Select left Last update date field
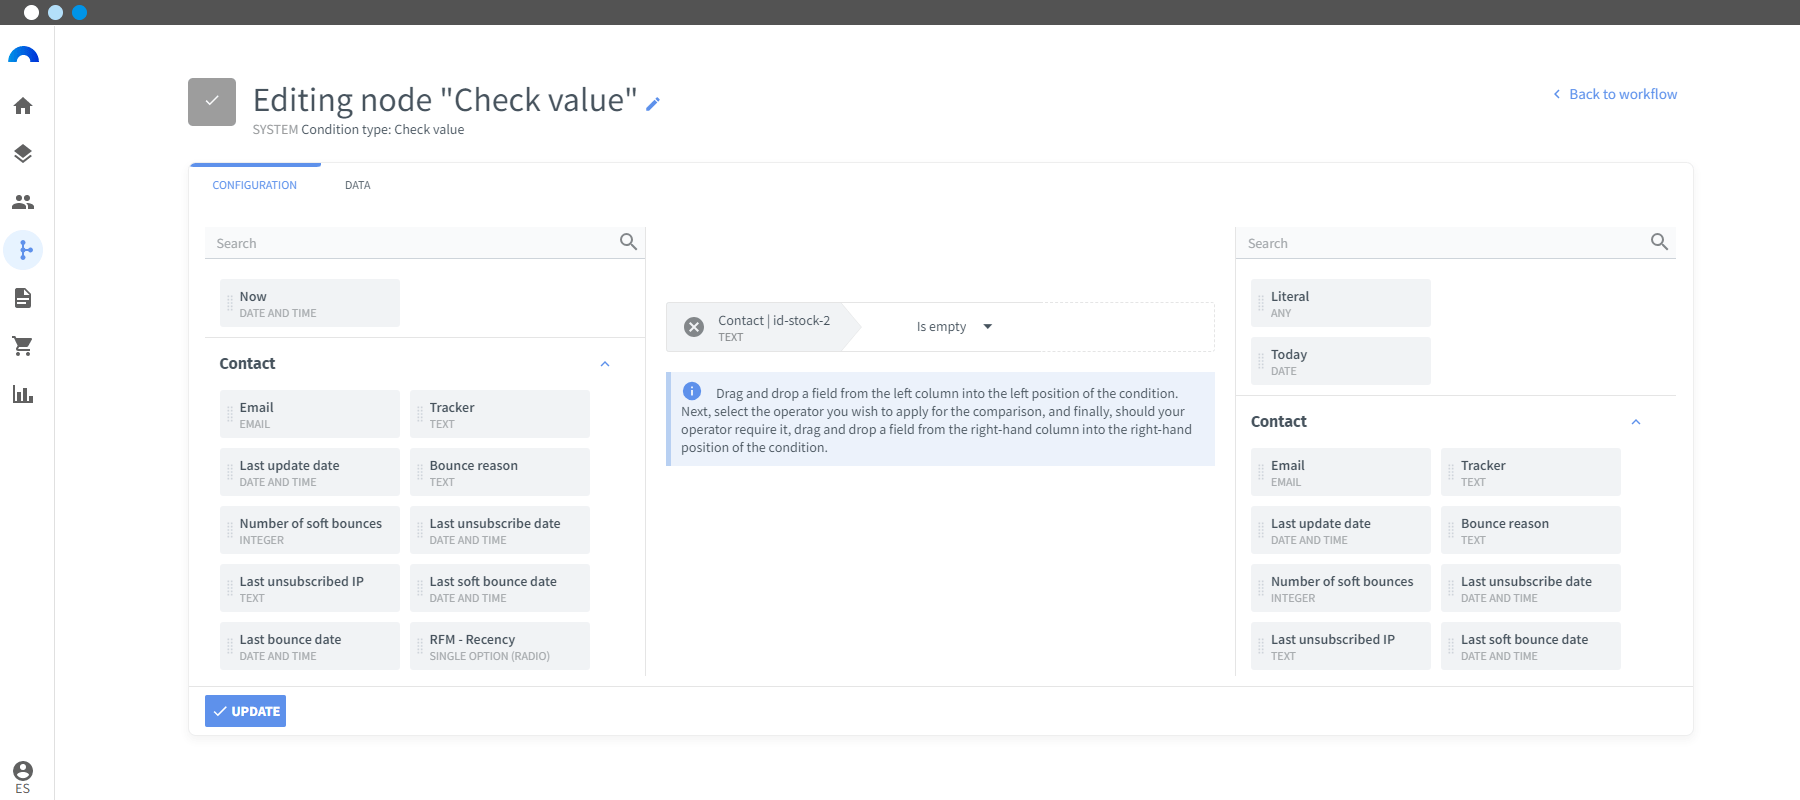The image size is (1800, 800). tap(310, 472)
